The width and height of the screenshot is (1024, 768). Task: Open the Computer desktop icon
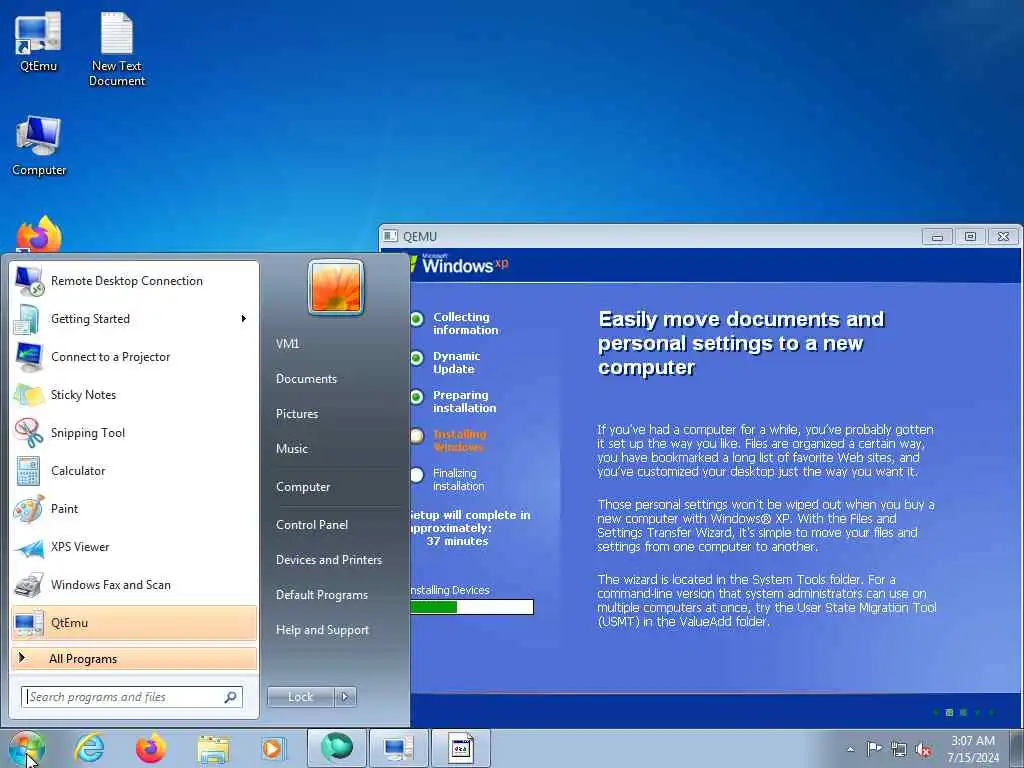(39, 146)
